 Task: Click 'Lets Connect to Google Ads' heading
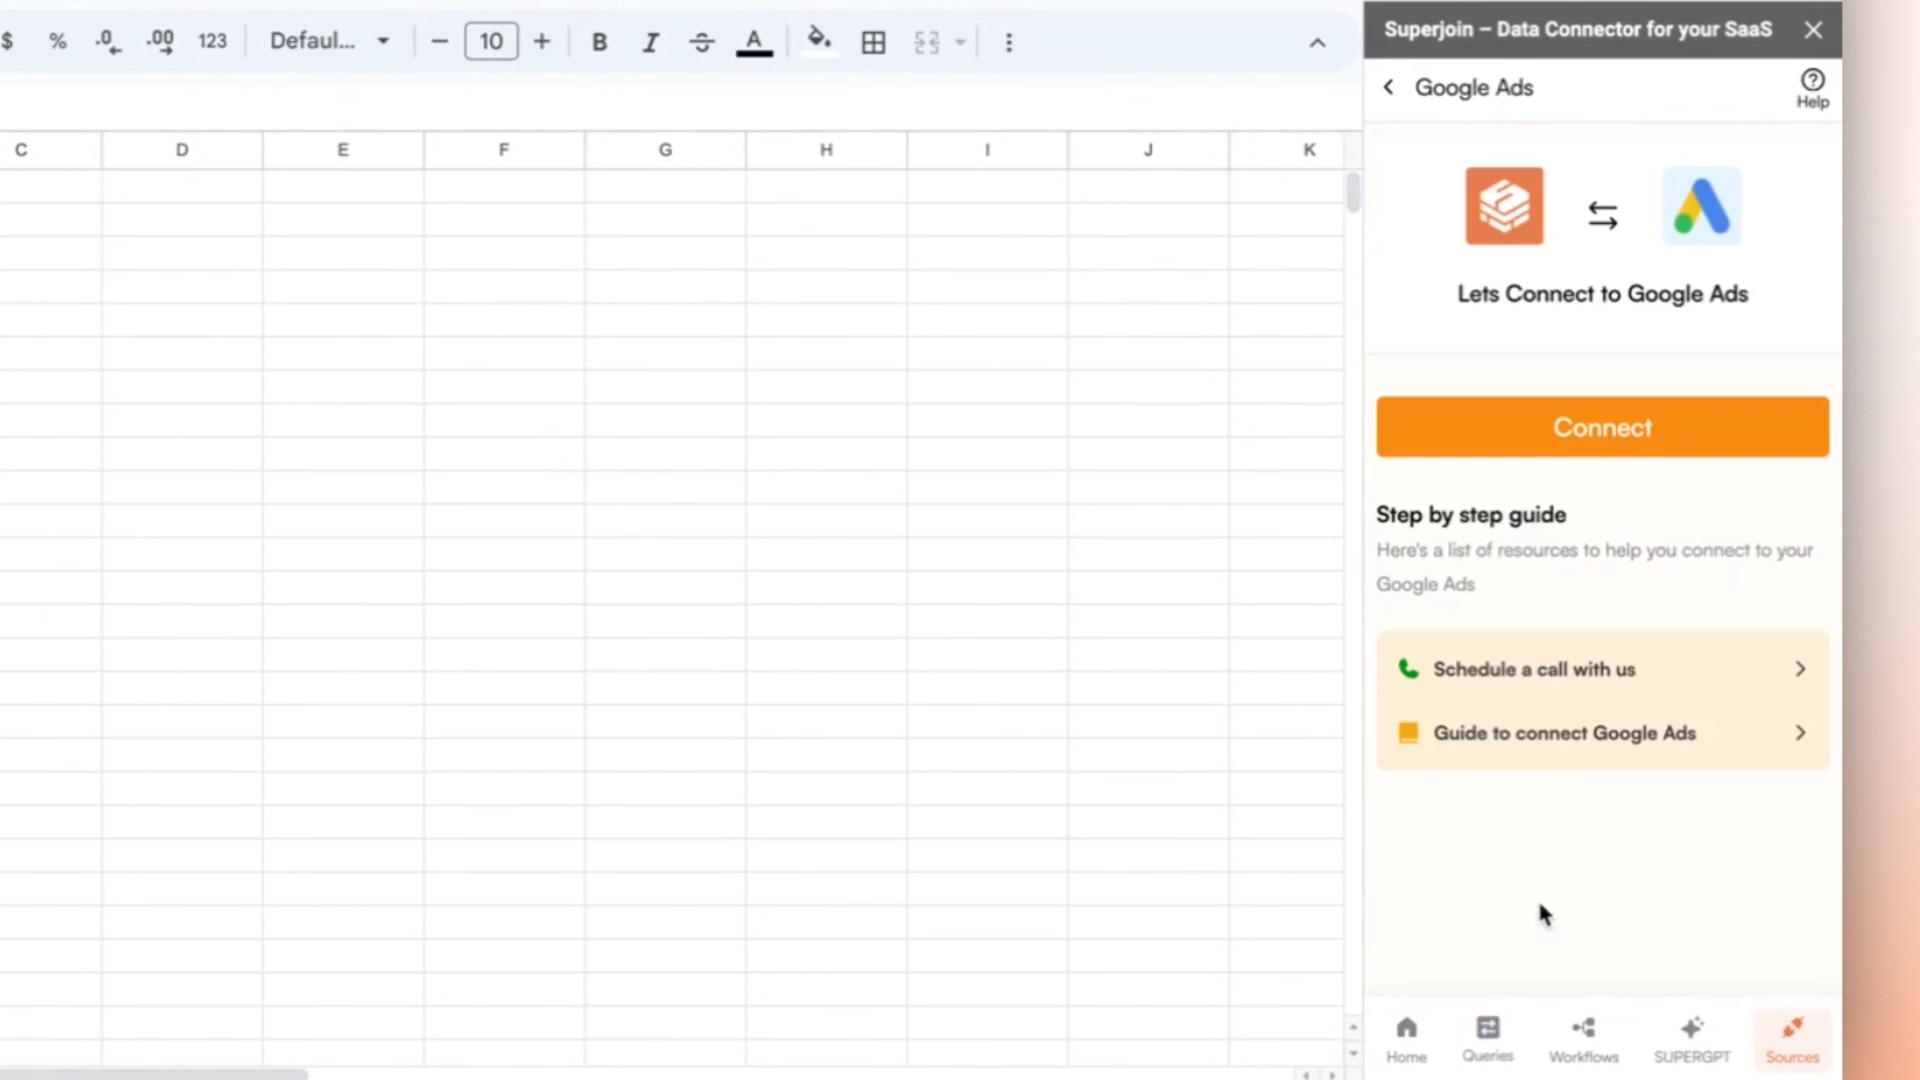[x=1602, y=294]
